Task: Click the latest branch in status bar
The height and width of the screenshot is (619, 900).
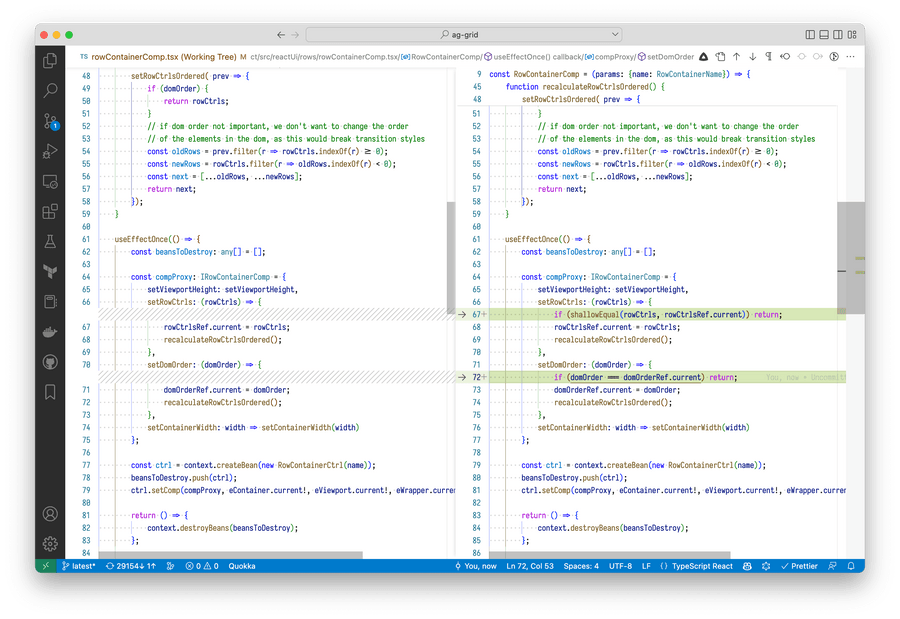Action: 79,566
